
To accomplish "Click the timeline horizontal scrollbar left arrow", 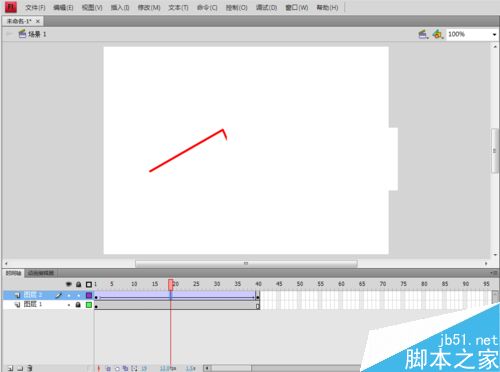I will (x=207, y=368).
